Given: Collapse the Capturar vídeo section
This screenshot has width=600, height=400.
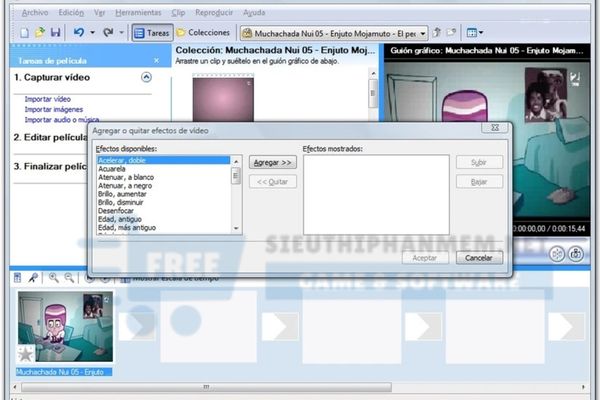Looking at the screenshot, I should point(146,77).
